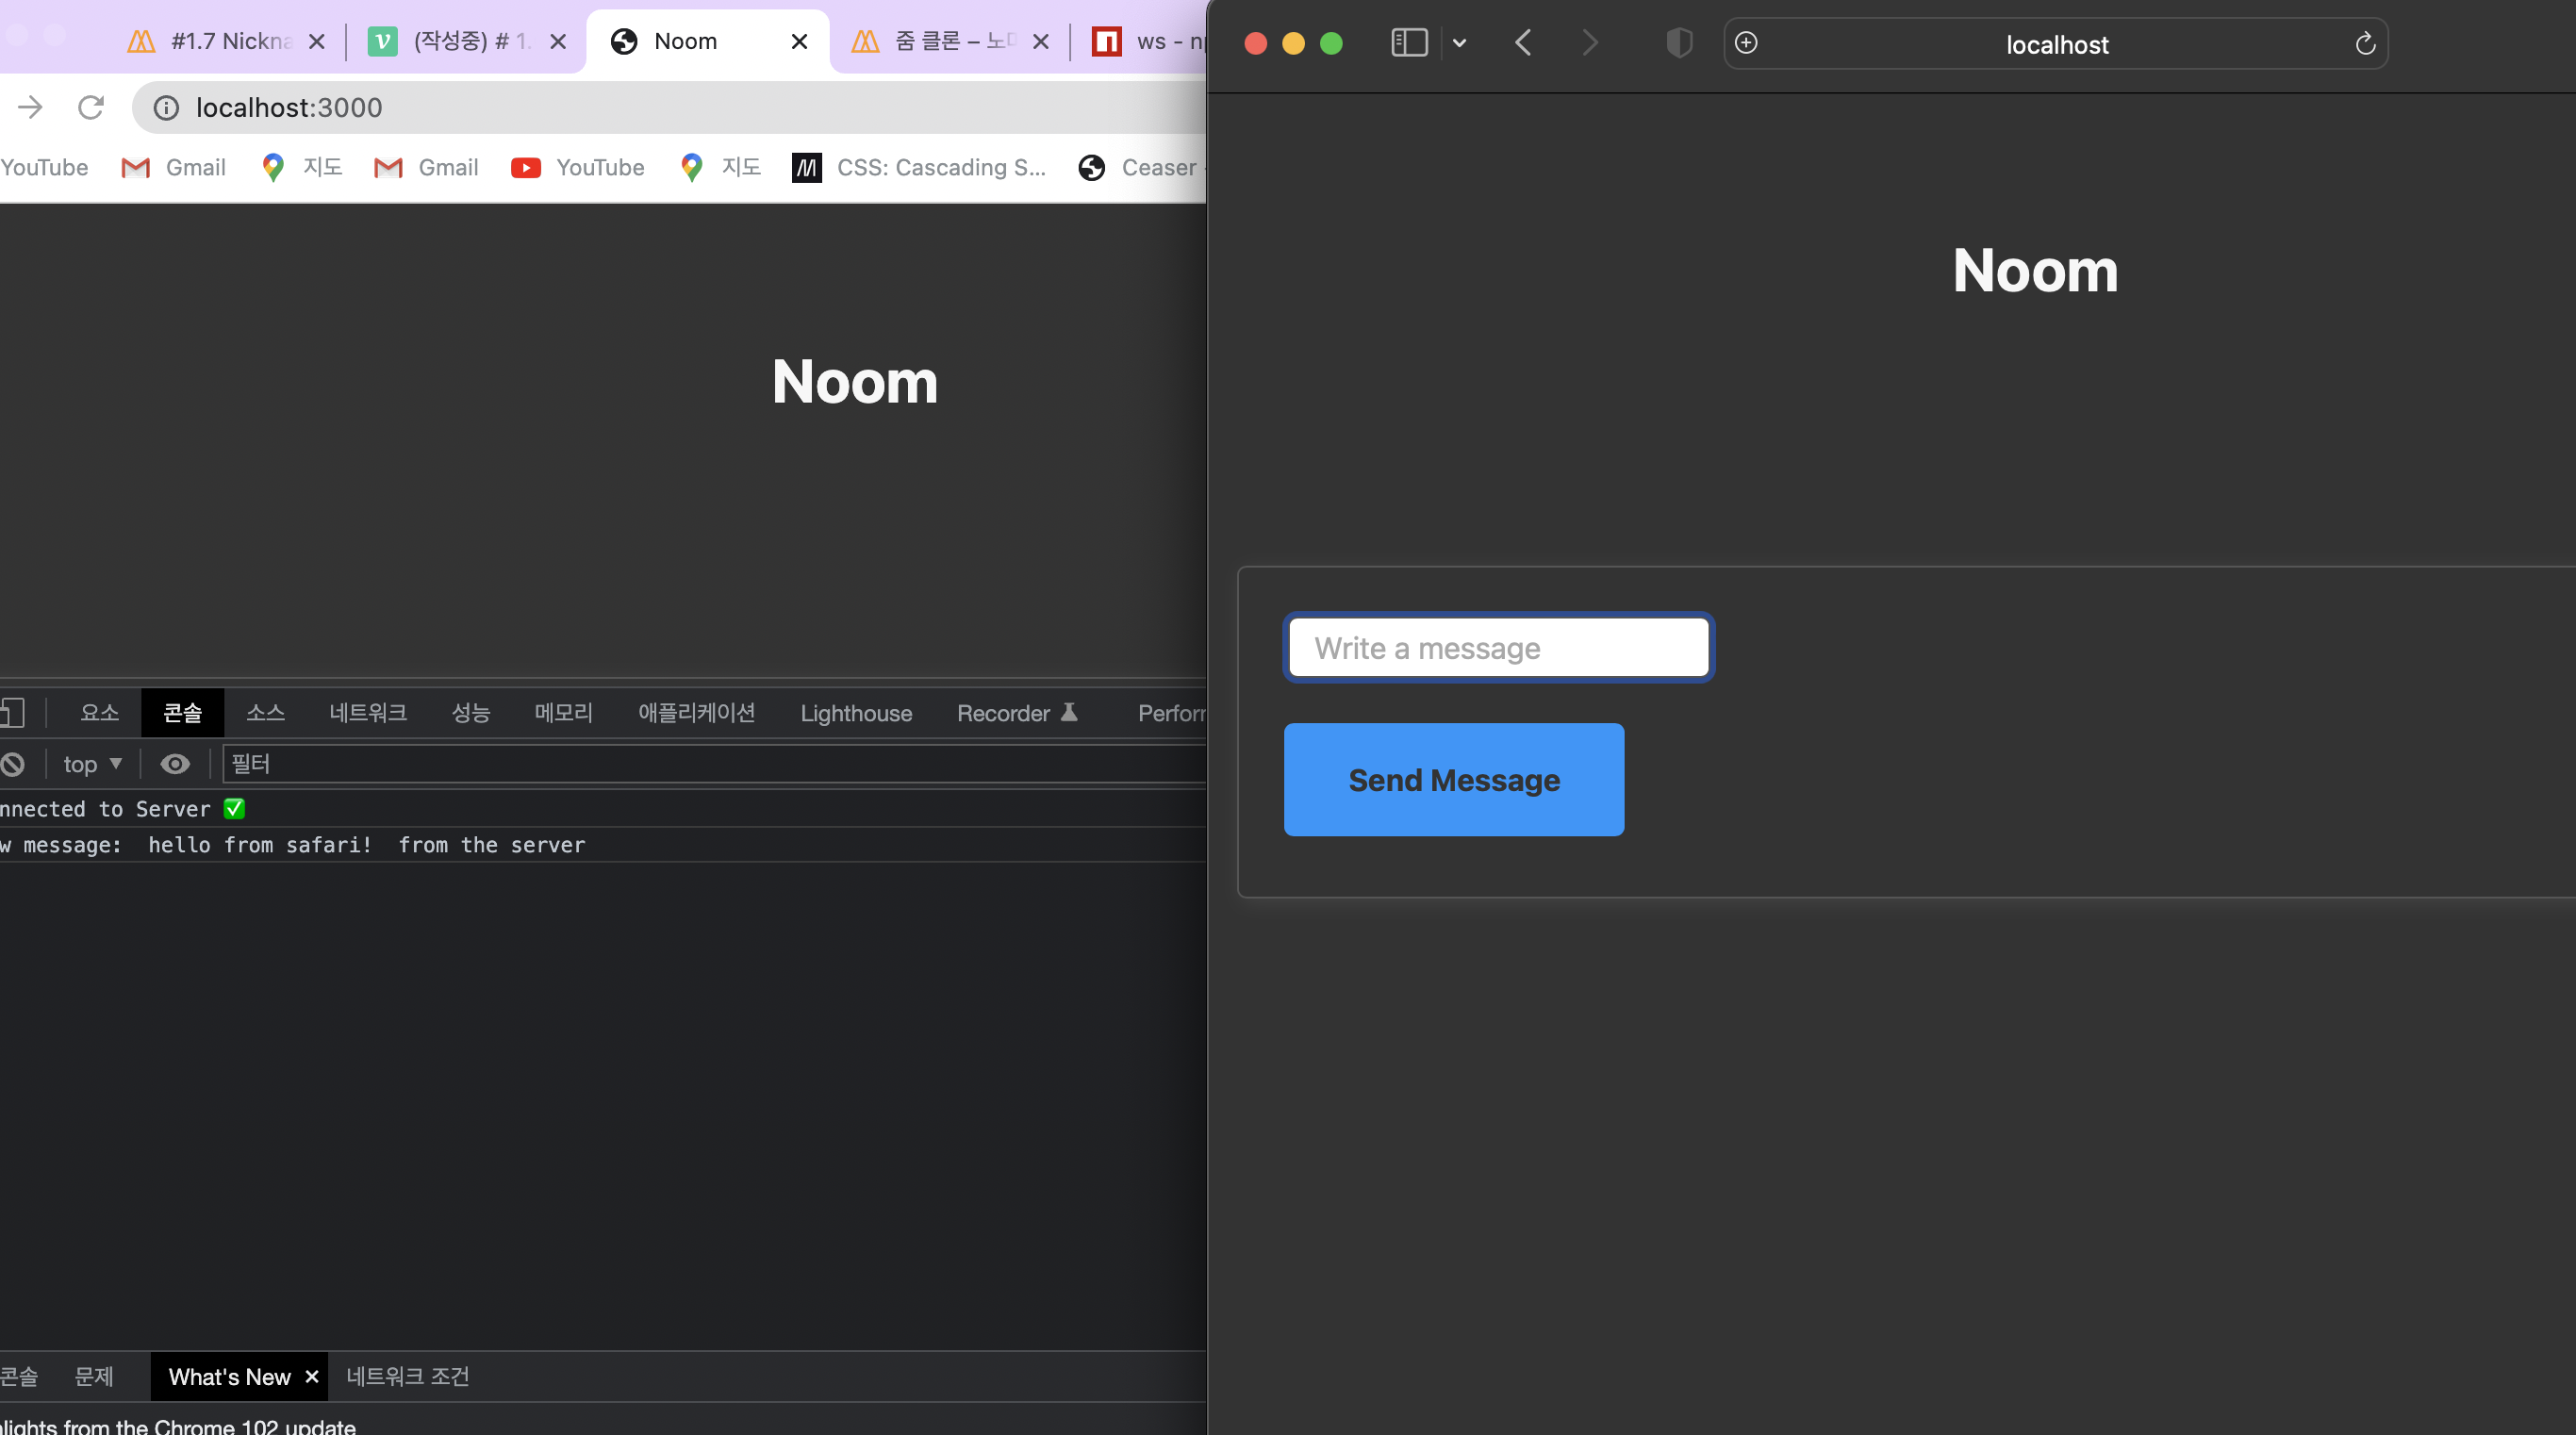Screen dimensions: 2576x1435
Task: Click plus icon in Safari address bar
Action: pos(1746,43)
